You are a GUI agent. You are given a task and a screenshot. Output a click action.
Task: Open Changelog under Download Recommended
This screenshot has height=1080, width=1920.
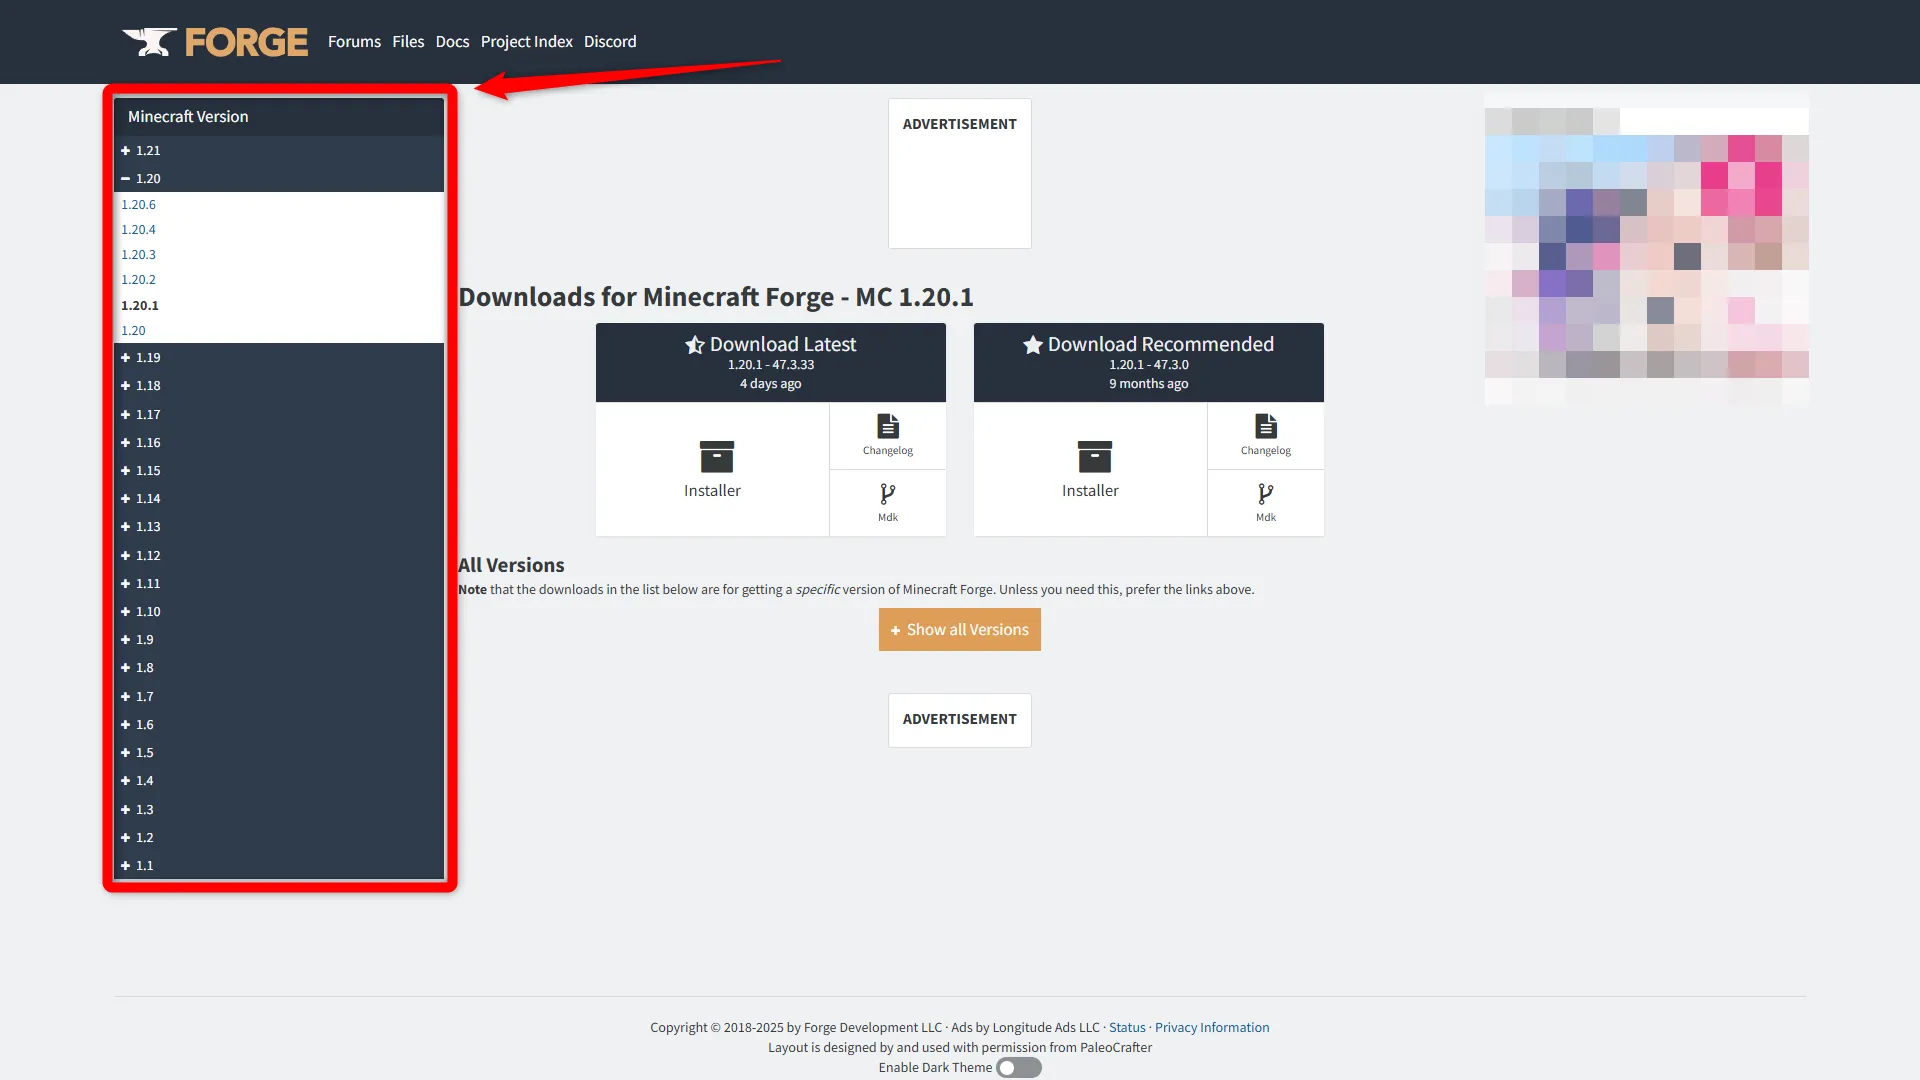coord(1265,435)
